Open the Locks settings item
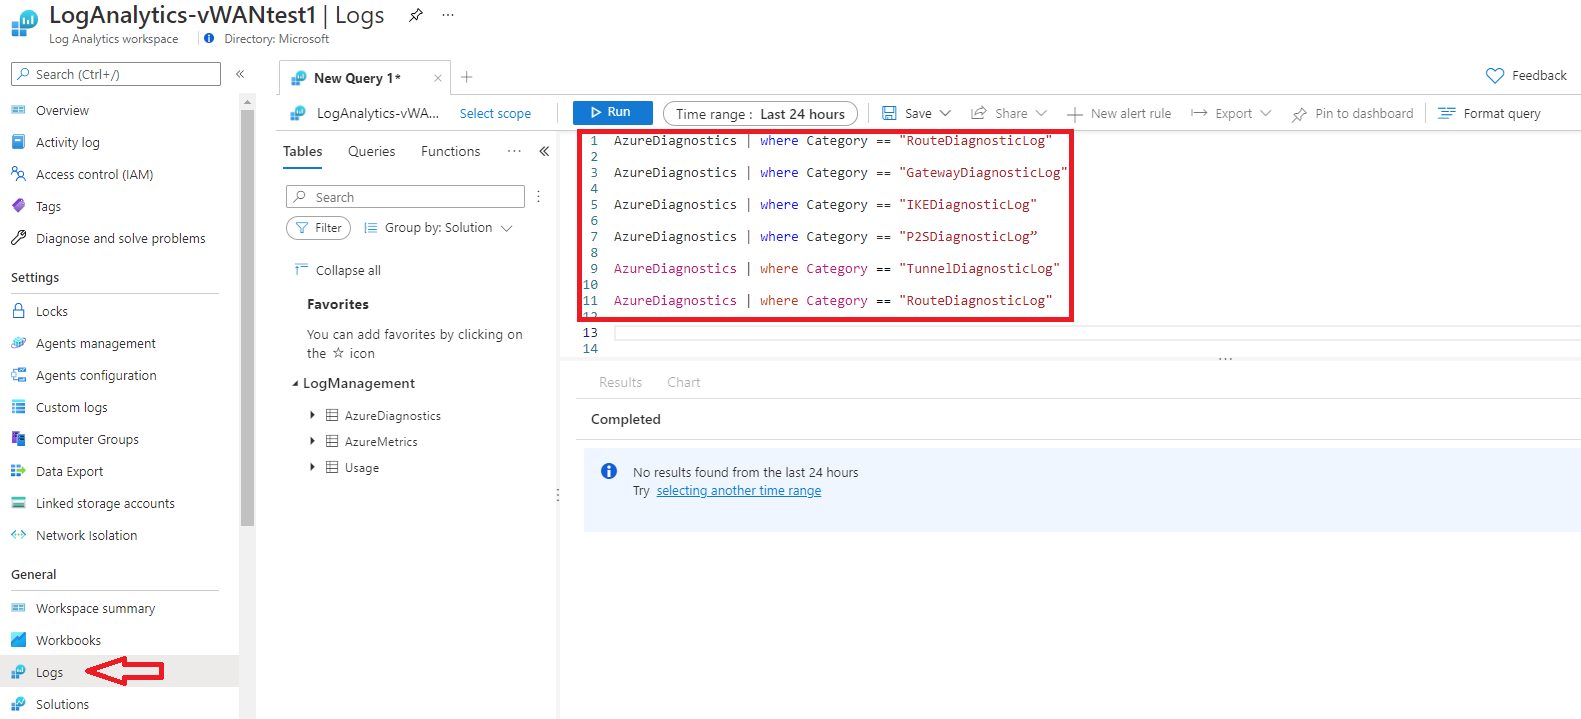 [52, 311]
